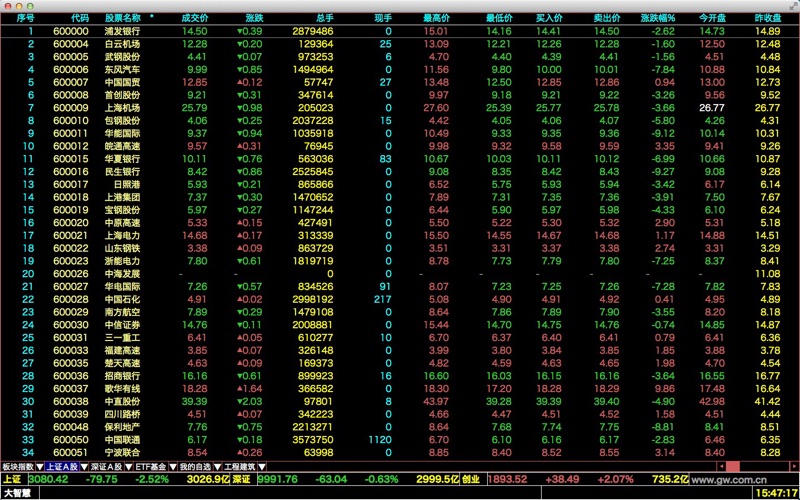800x500 pixels.
Task: Select the 宁波联合 stock name
Action: coord(122,452)
